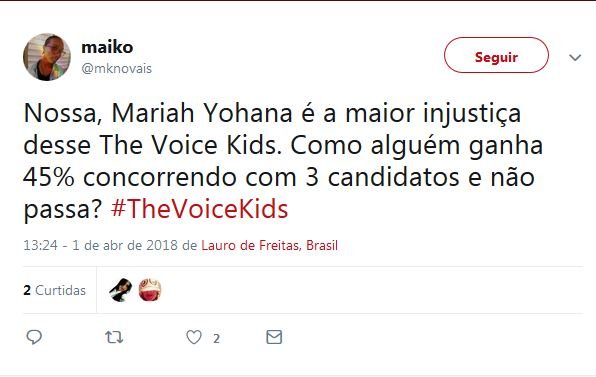
Task: Open the #TheVoiceKids hashtag
Action: click(200, 209)
